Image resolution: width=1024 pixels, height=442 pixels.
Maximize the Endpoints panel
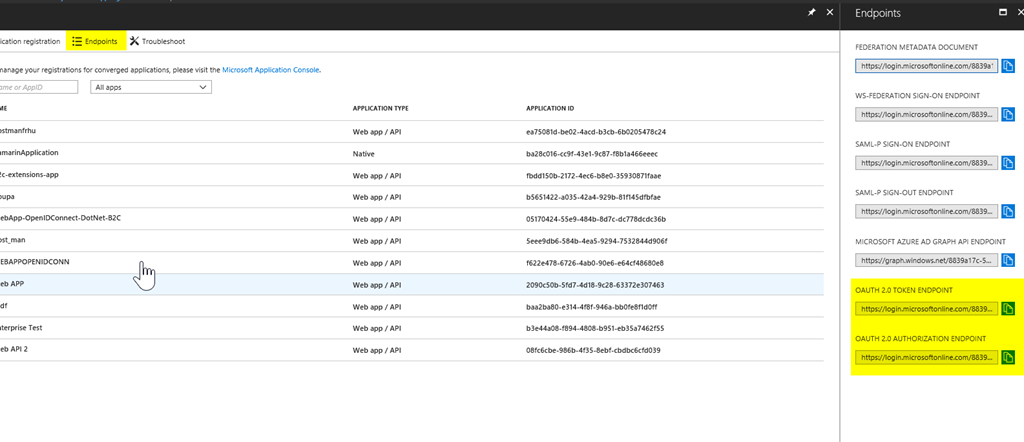(1003, 12)
